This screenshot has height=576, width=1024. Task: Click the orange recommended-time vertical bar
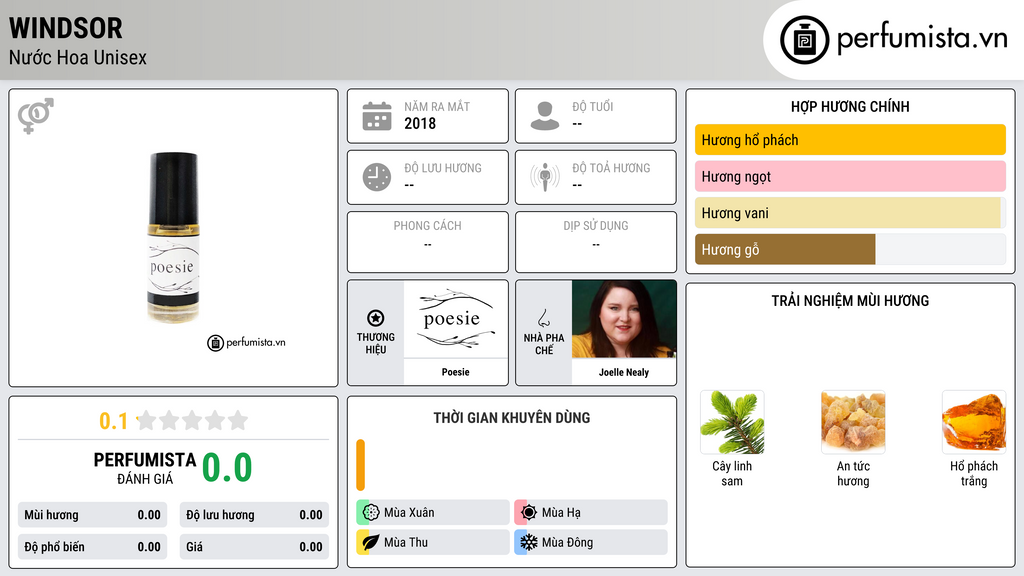coord(360,464)
